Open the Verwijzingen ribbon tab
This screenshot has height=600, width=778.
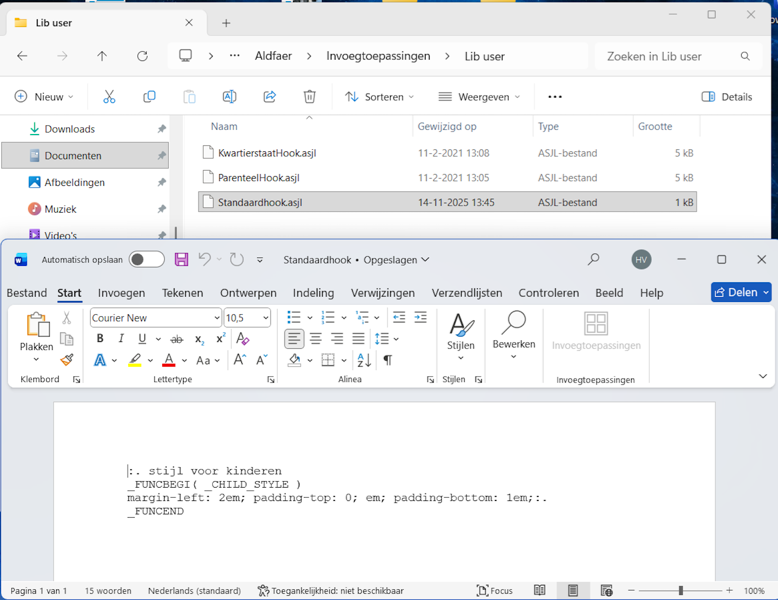(x=382, y=293)
